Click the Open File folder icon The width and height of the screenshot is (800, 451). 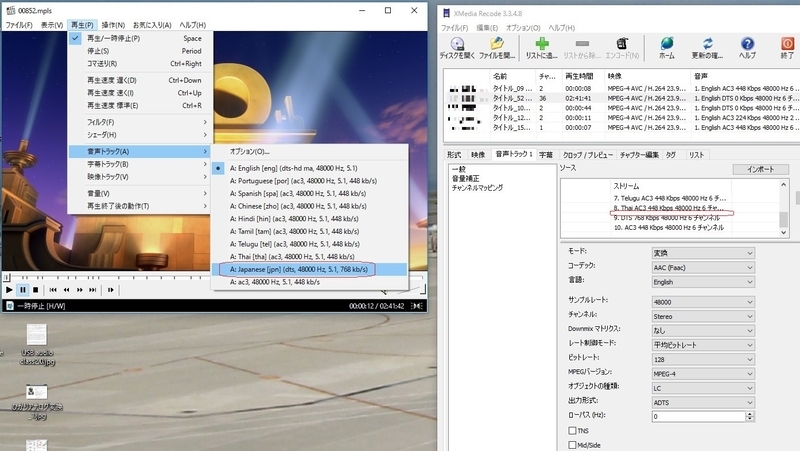496,44
